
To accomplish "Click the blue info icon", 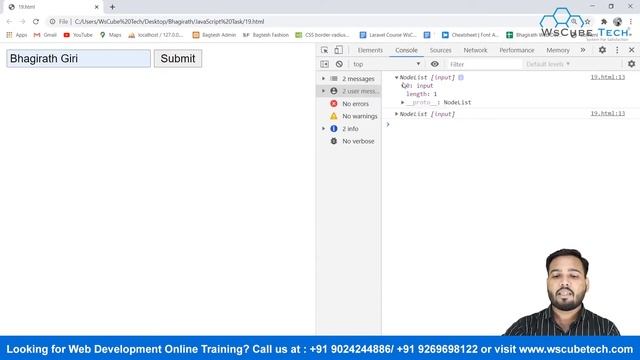I will pyautogui.click(x=334, y=129).
